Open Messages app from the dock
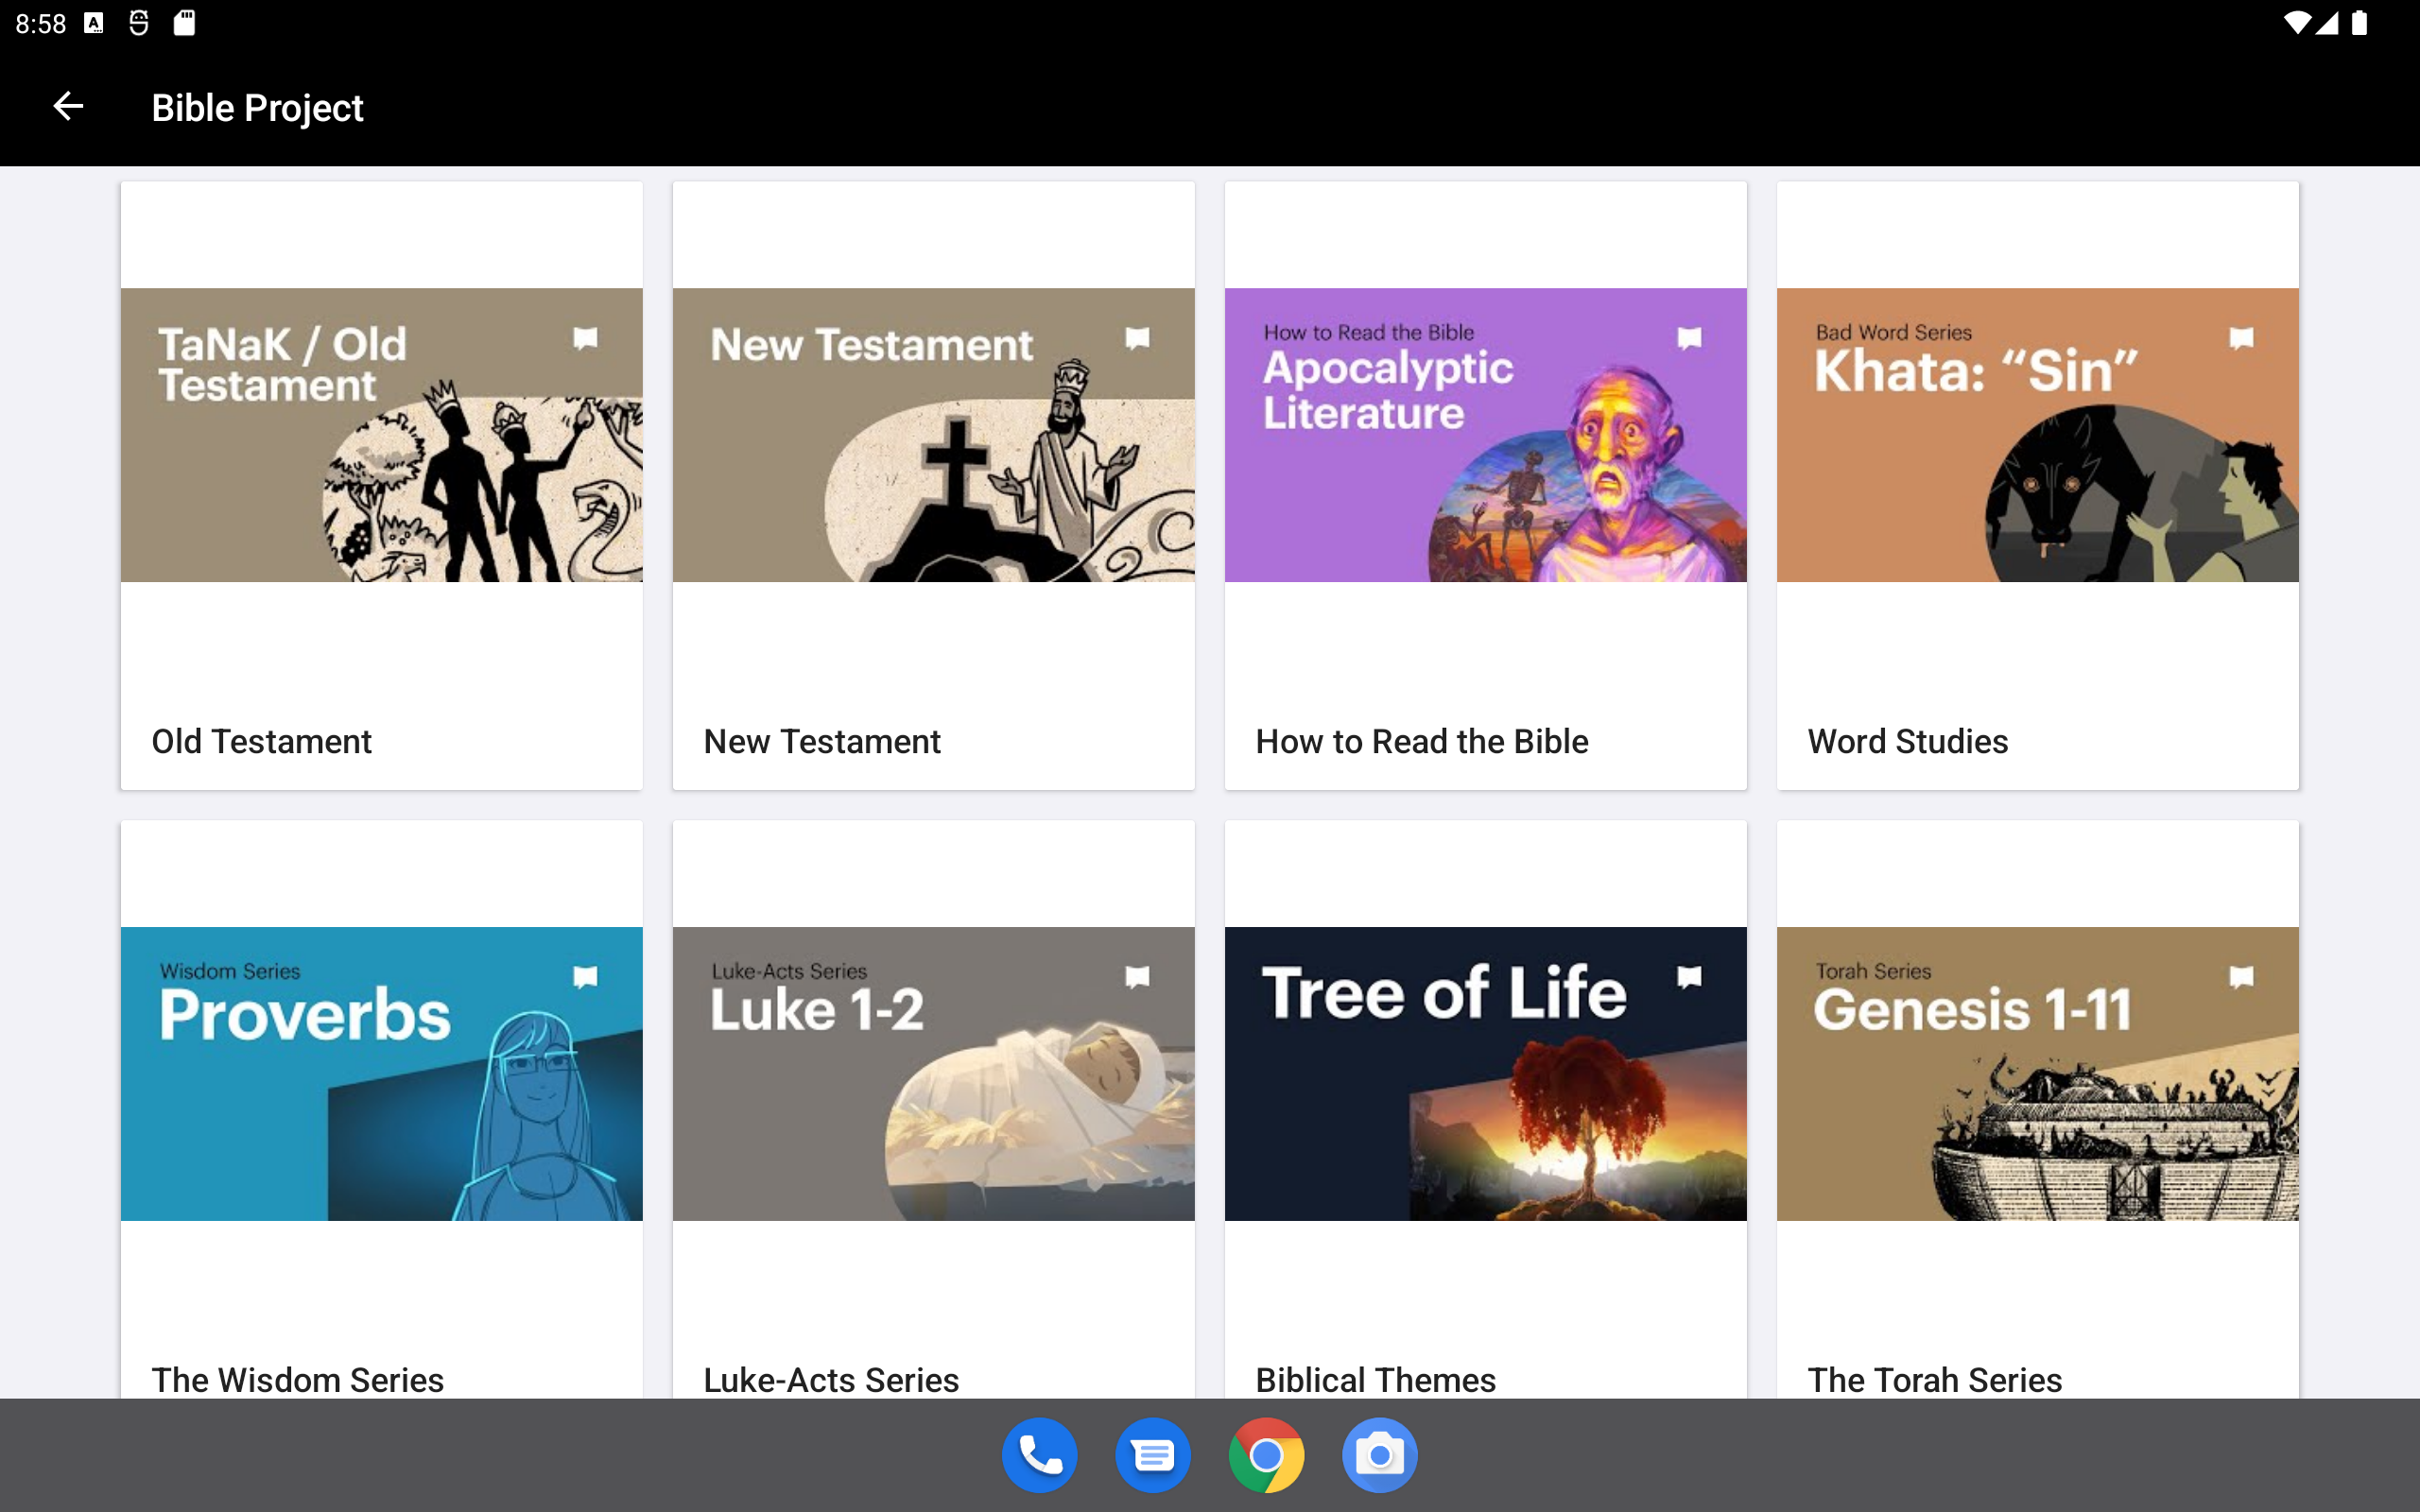 click(1153, 1455)
